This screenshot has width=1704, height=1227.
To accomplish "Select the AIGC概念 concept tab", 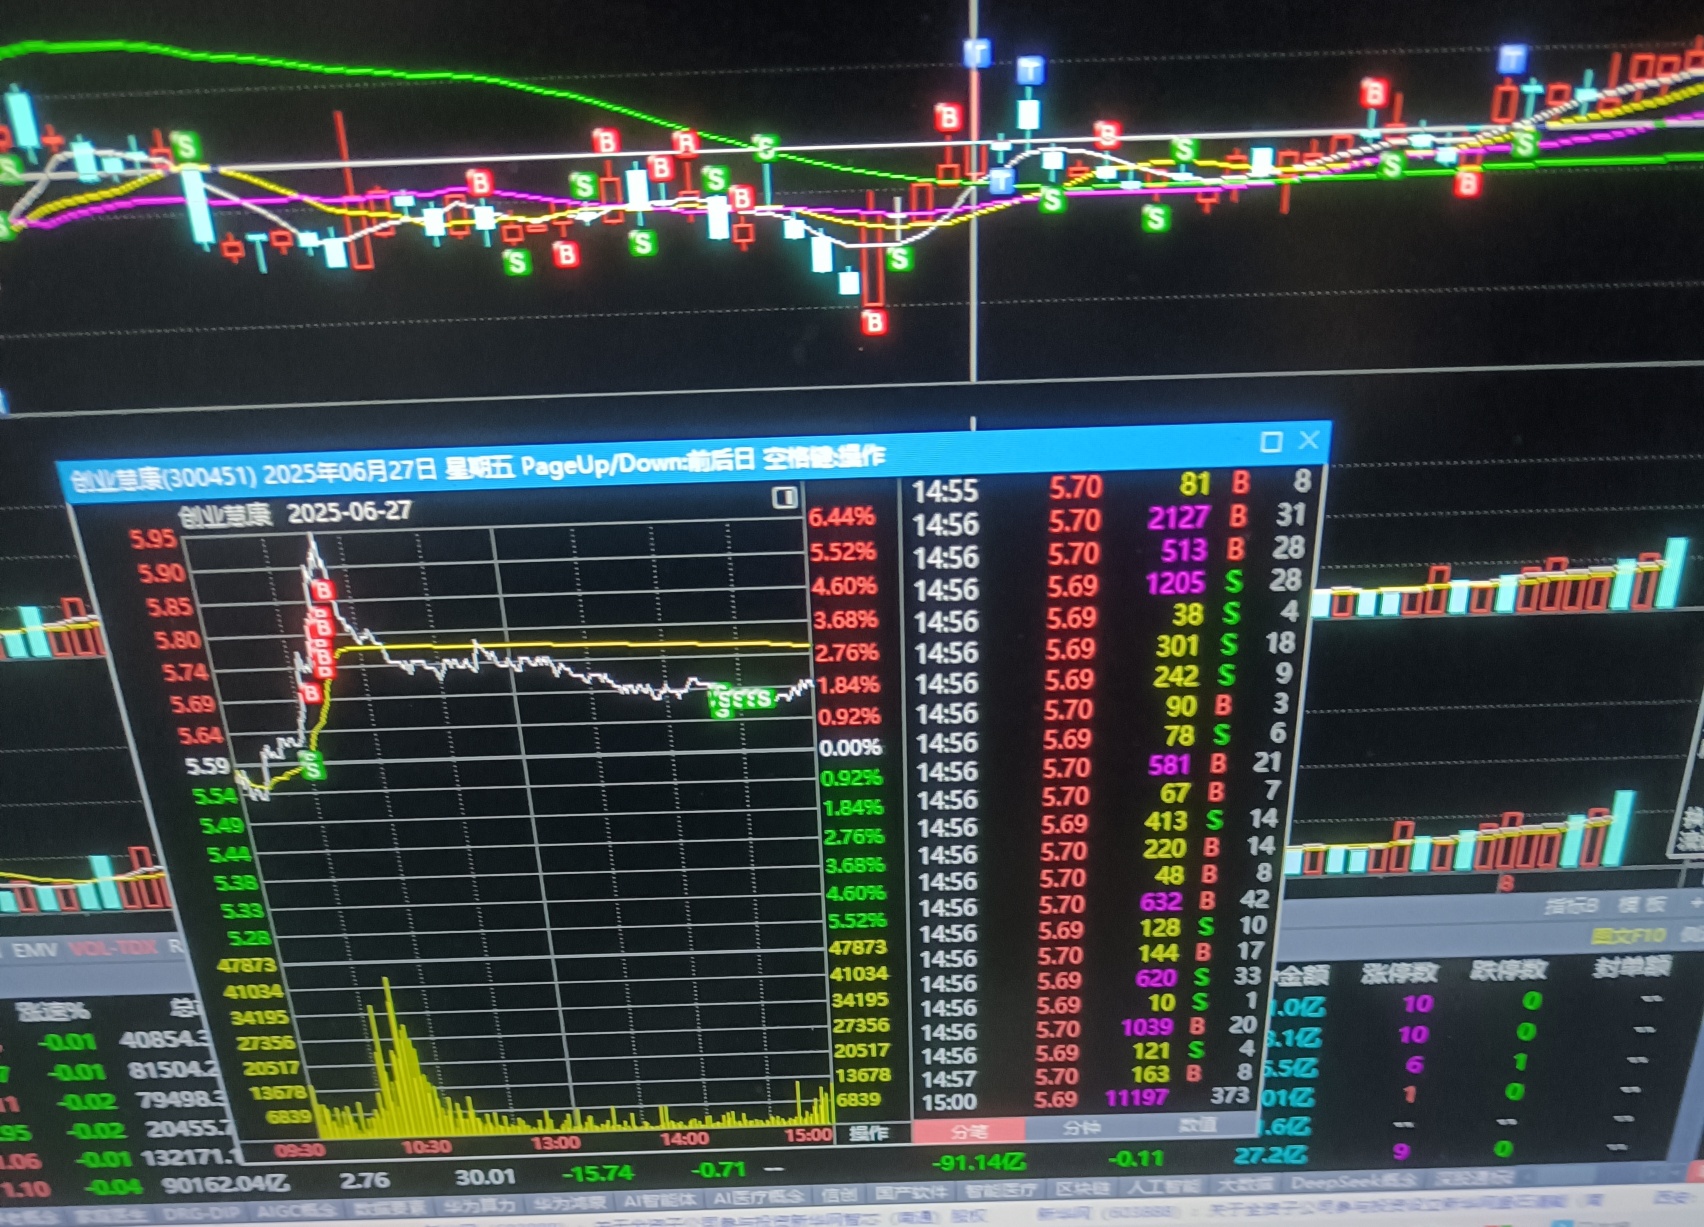I will pos(296,1210).
